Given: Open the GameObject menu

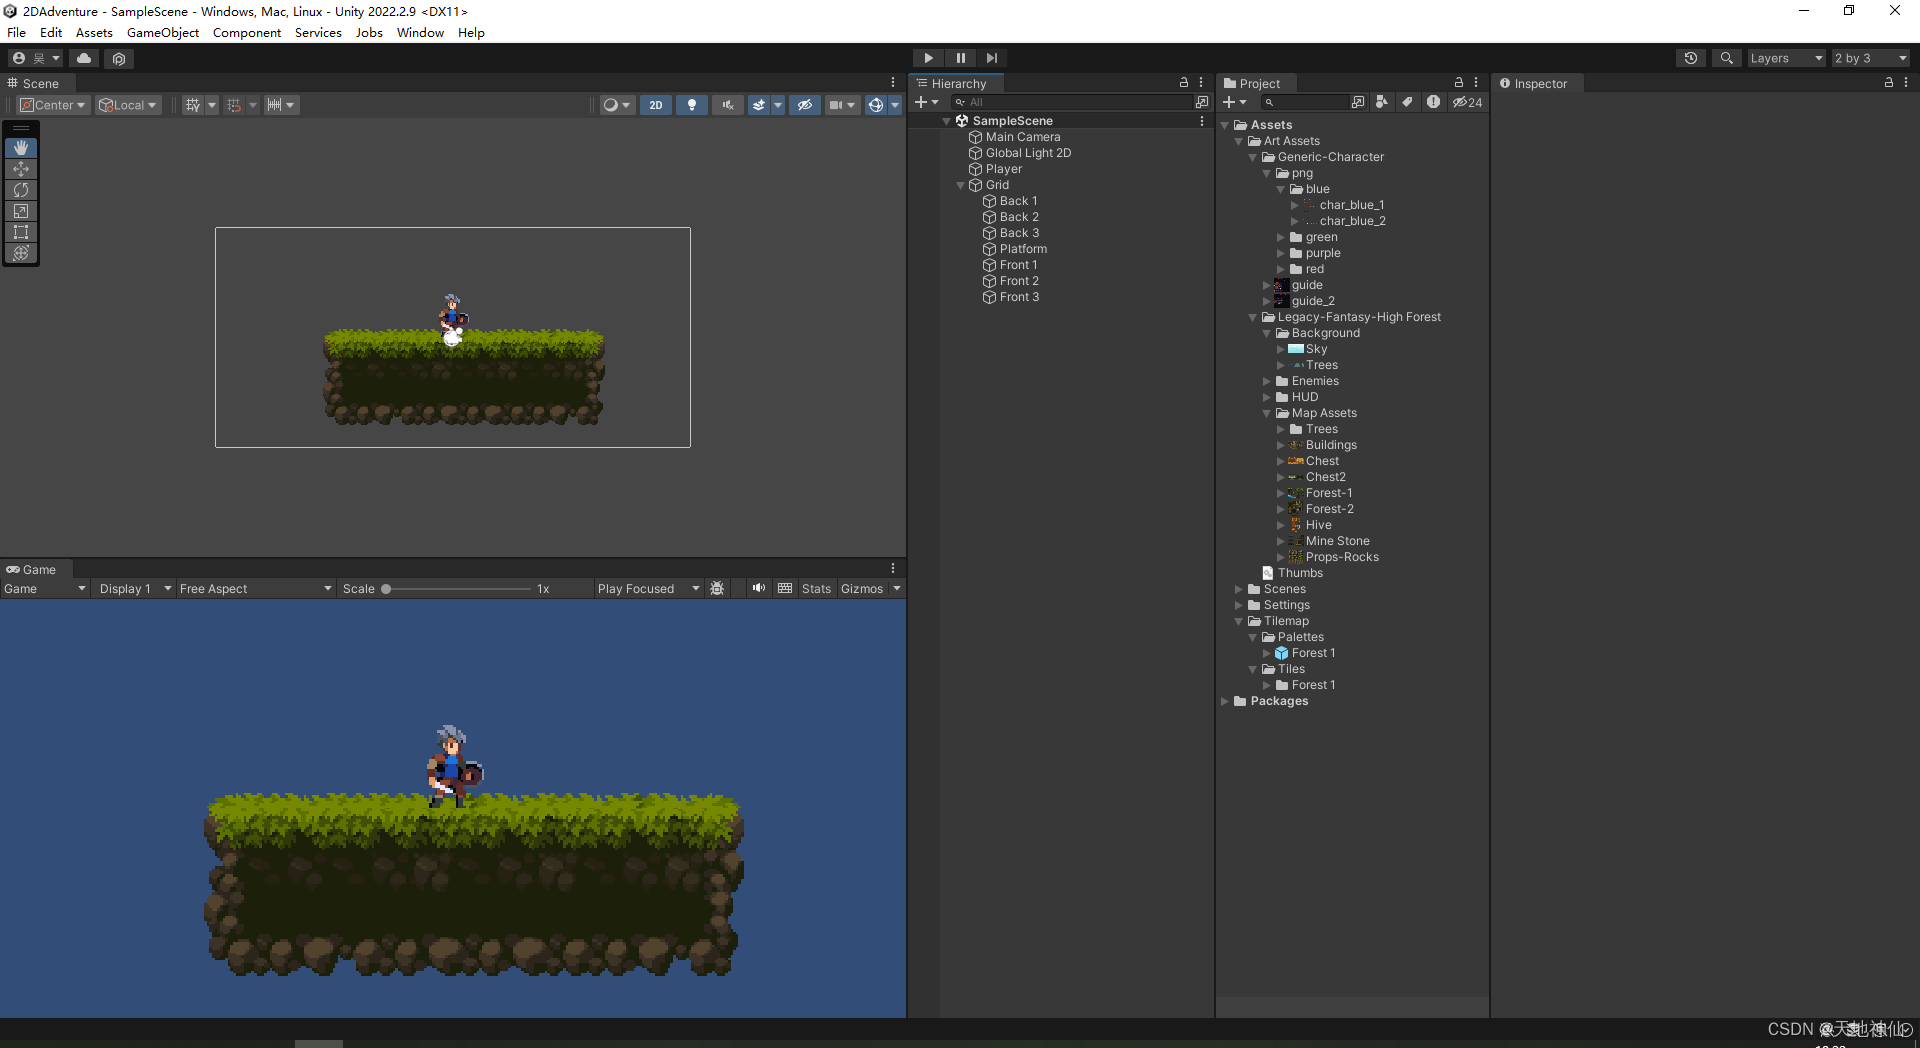Looking at the screenshot, I should [x=163, y=33].
